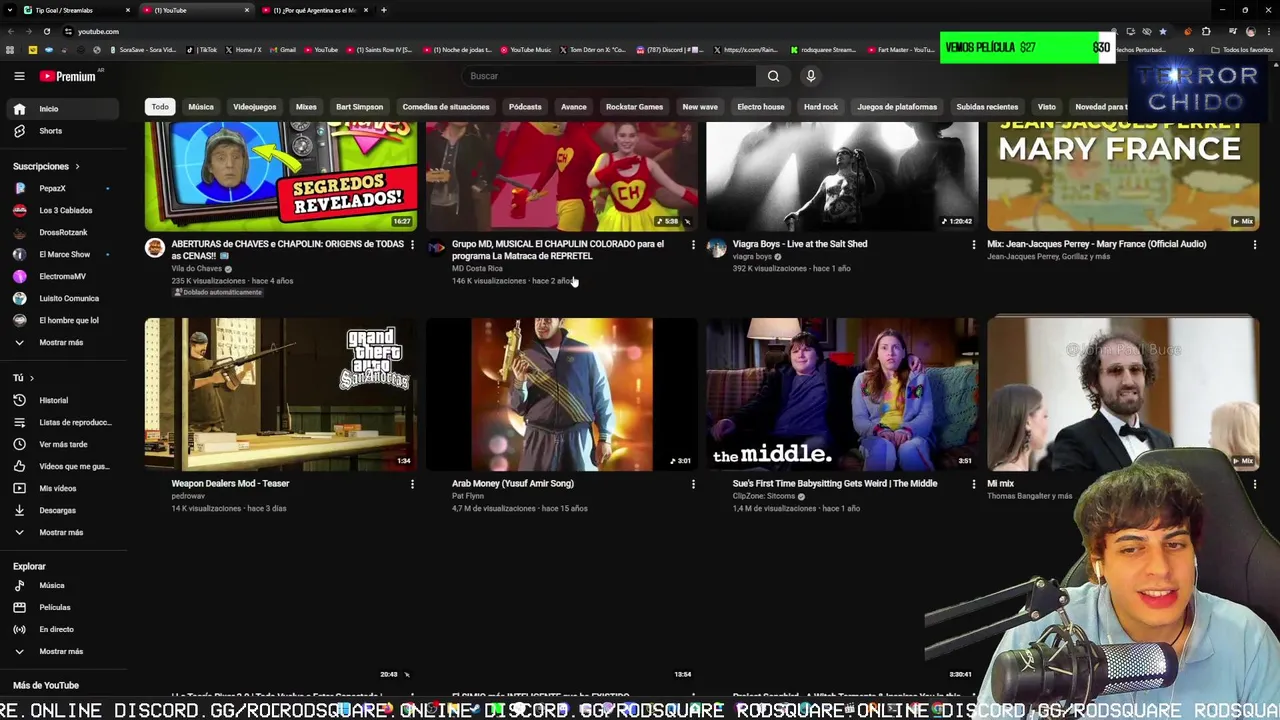Open Historial in sidebar
1280x720 pixels.
point(62,400)
